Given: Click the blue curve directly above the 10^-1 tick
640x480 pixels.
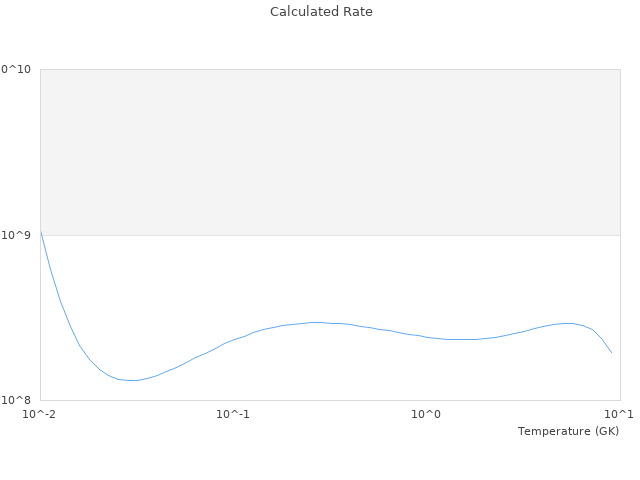Looking at the screenshot, I should point(233,339).
